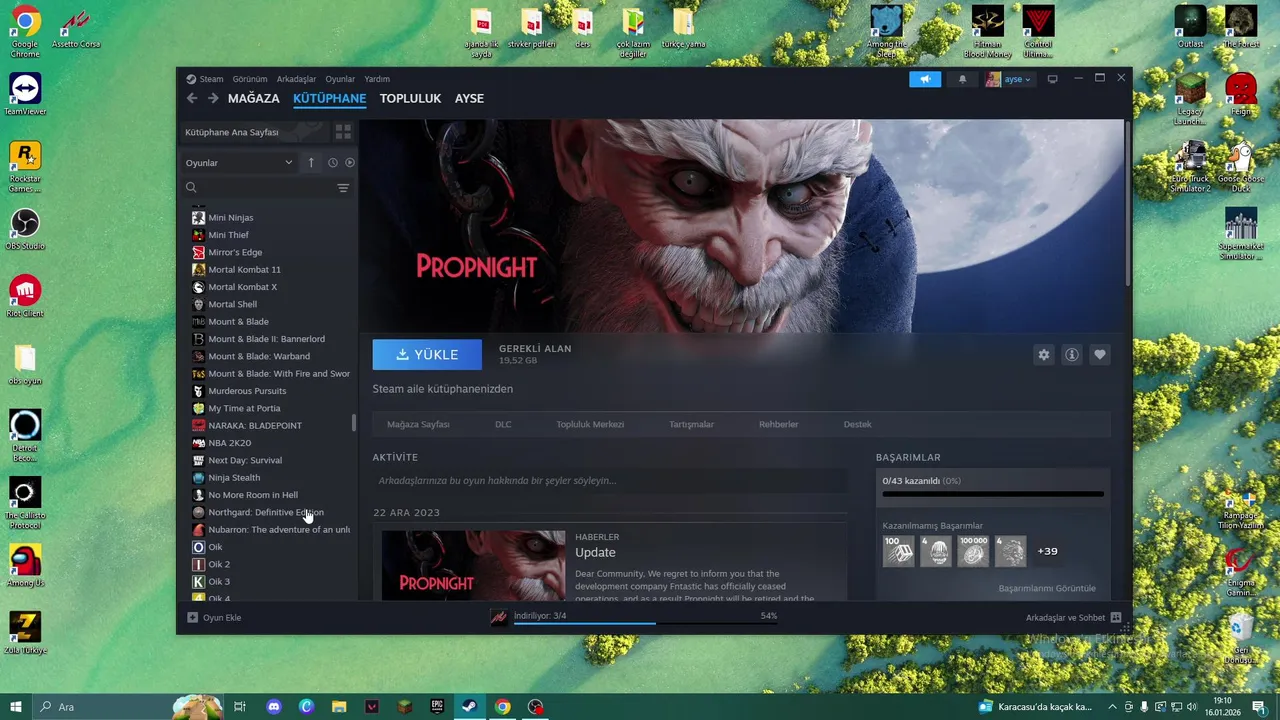Screen dimensions: 1280x720
Task: Click the activity comment input field
Action: click(610, 481)
